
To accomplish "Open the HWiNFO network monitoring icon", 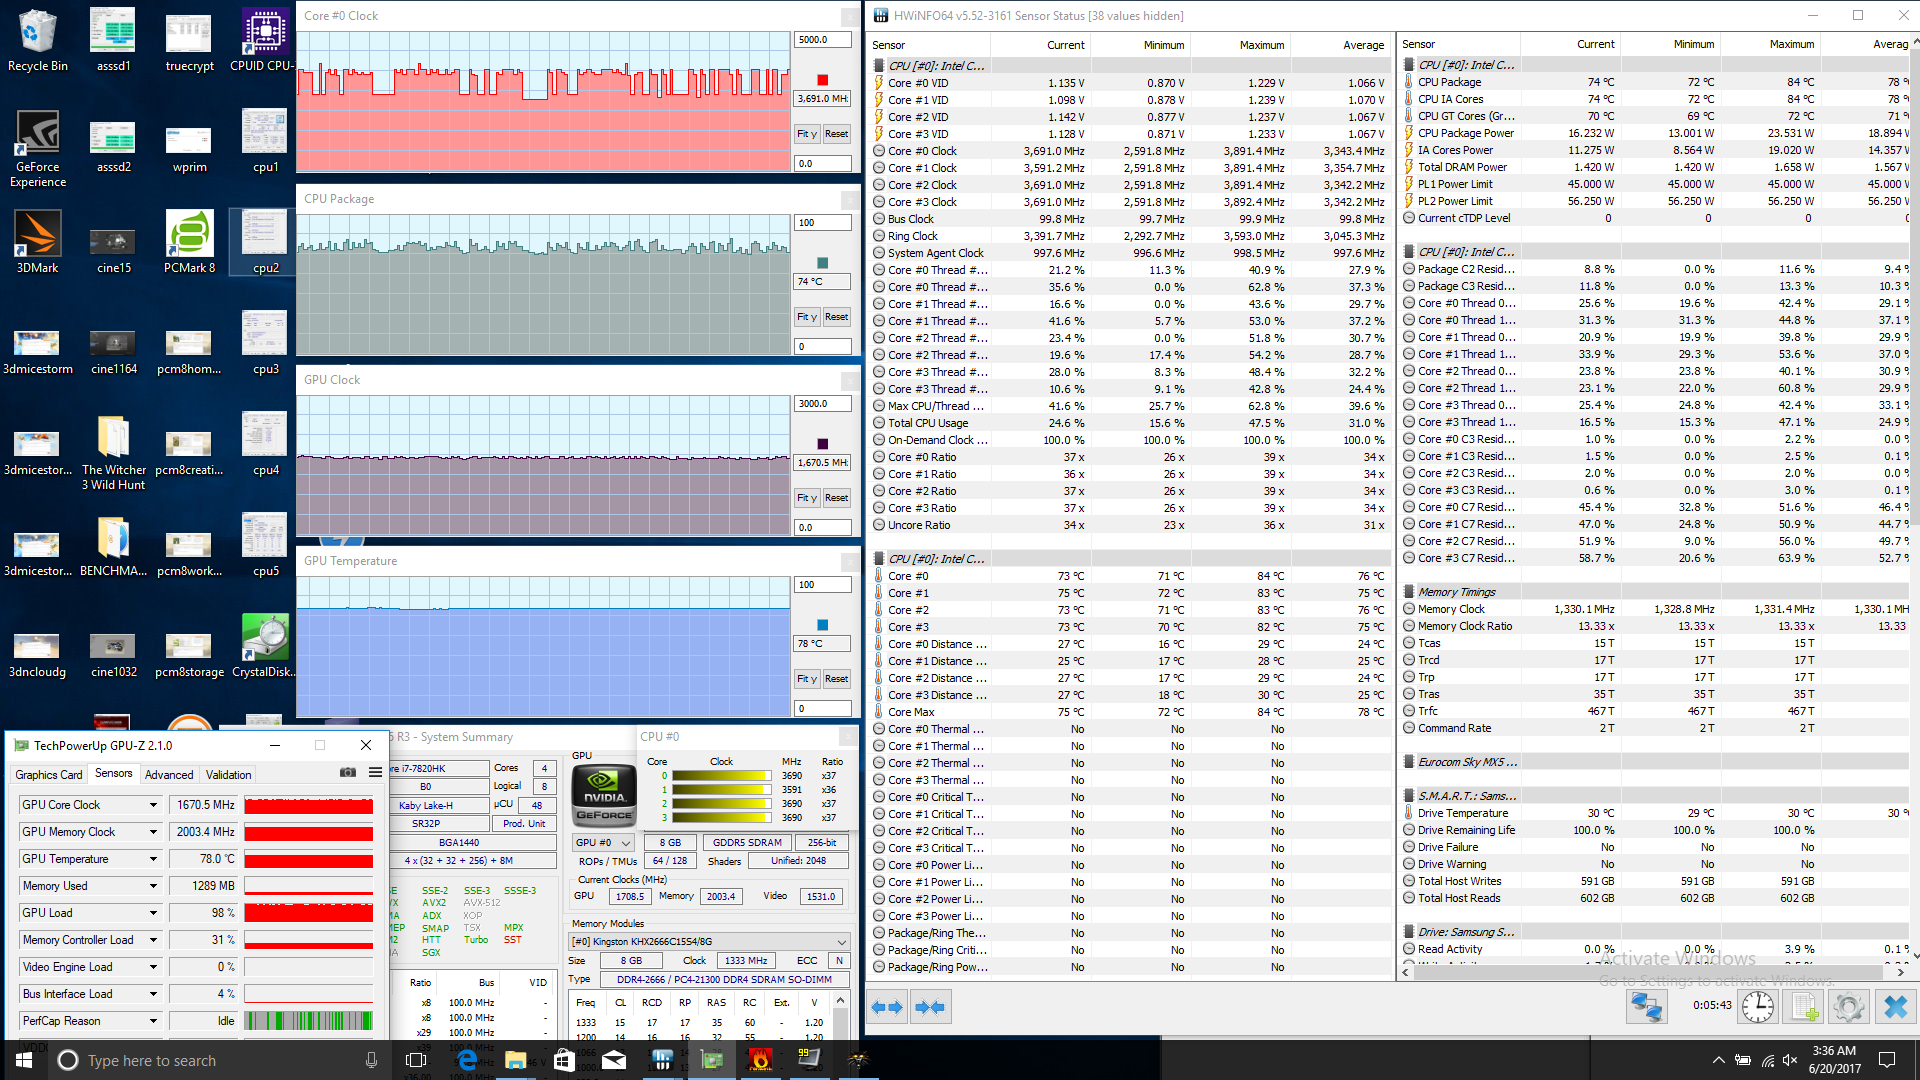I will click(x=1646, y=1007).
